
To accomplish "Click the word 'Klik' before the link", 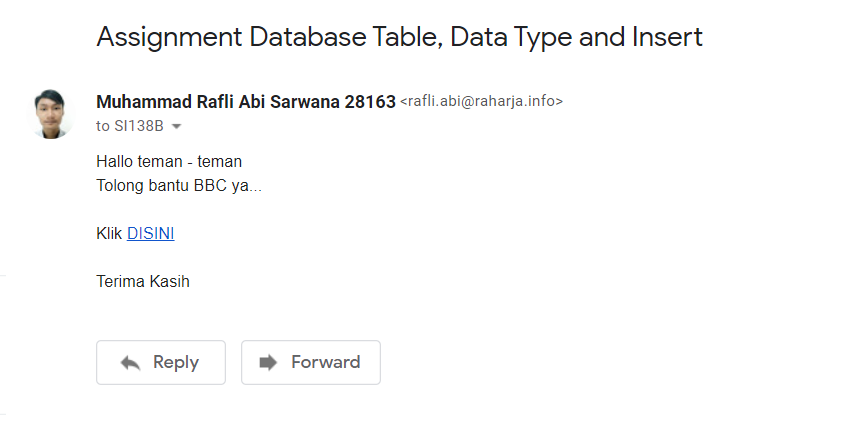I will [109, 233].
